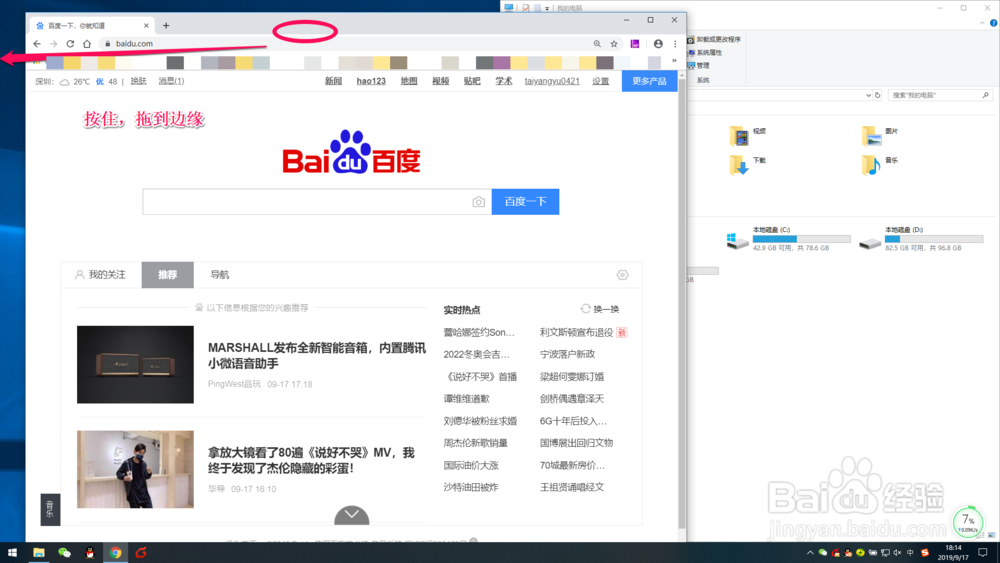Image resolution: width=1000 pixels, height=563 pixels.
Task: Open the 消息(1) link
Action: coord(172,81)
